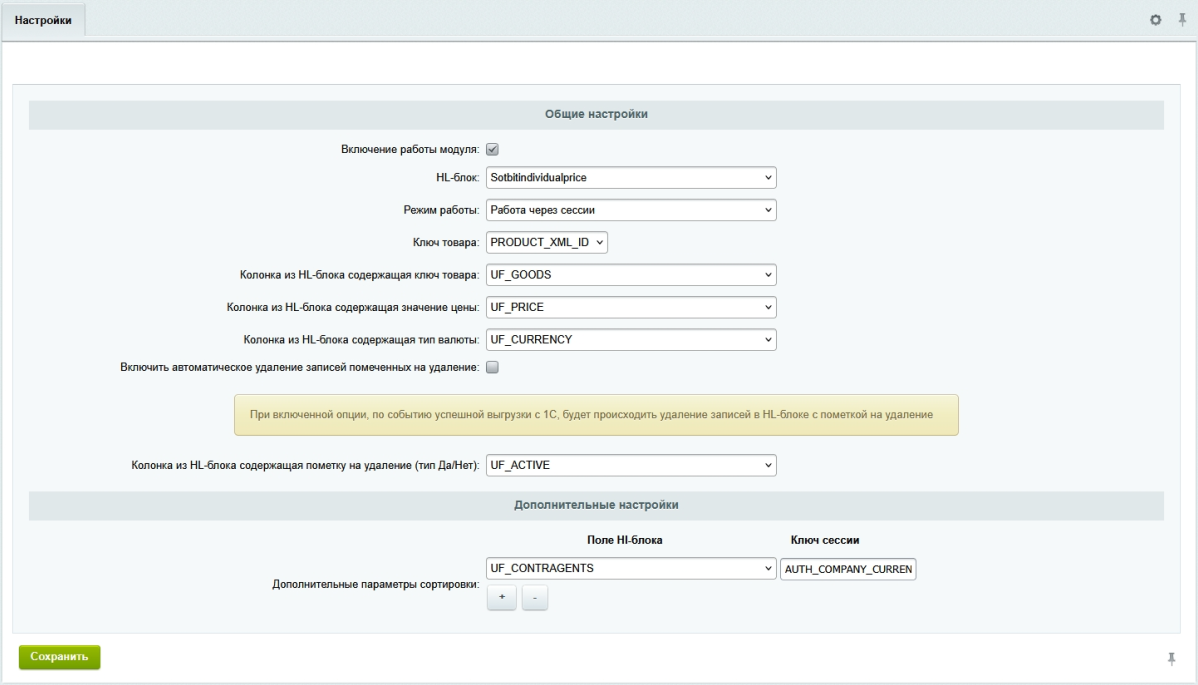This screenshot has width=1198, height=685.
Task: Click the session key input field
Action: pos(848,569)
